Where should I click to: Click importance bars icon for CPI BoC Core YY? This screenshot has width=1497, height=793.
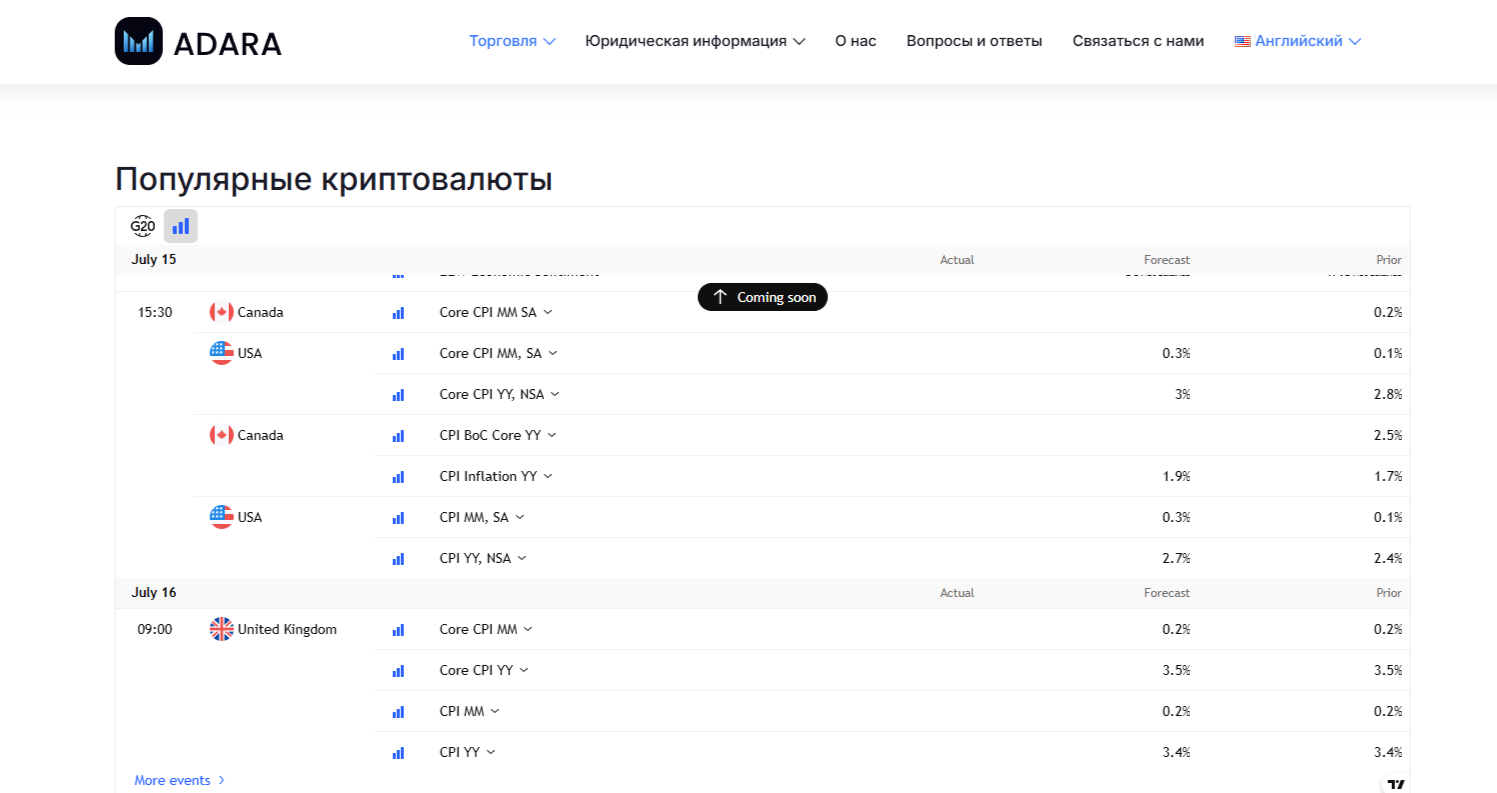tap(398, 436)
